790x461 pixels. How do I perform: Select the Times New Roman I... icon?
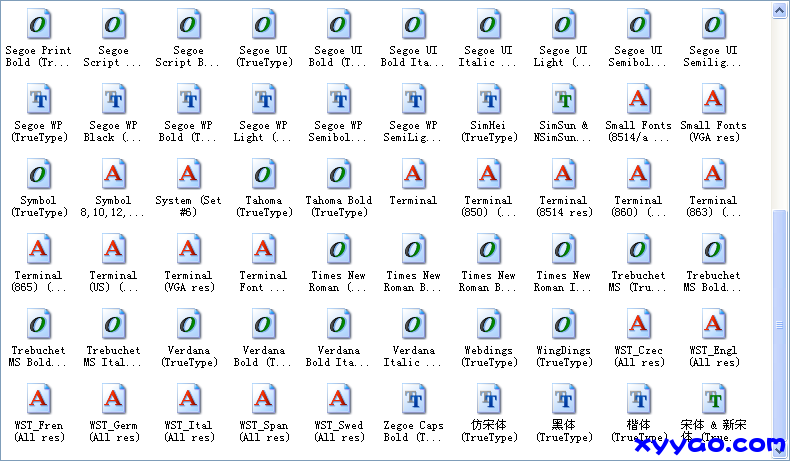564,249
